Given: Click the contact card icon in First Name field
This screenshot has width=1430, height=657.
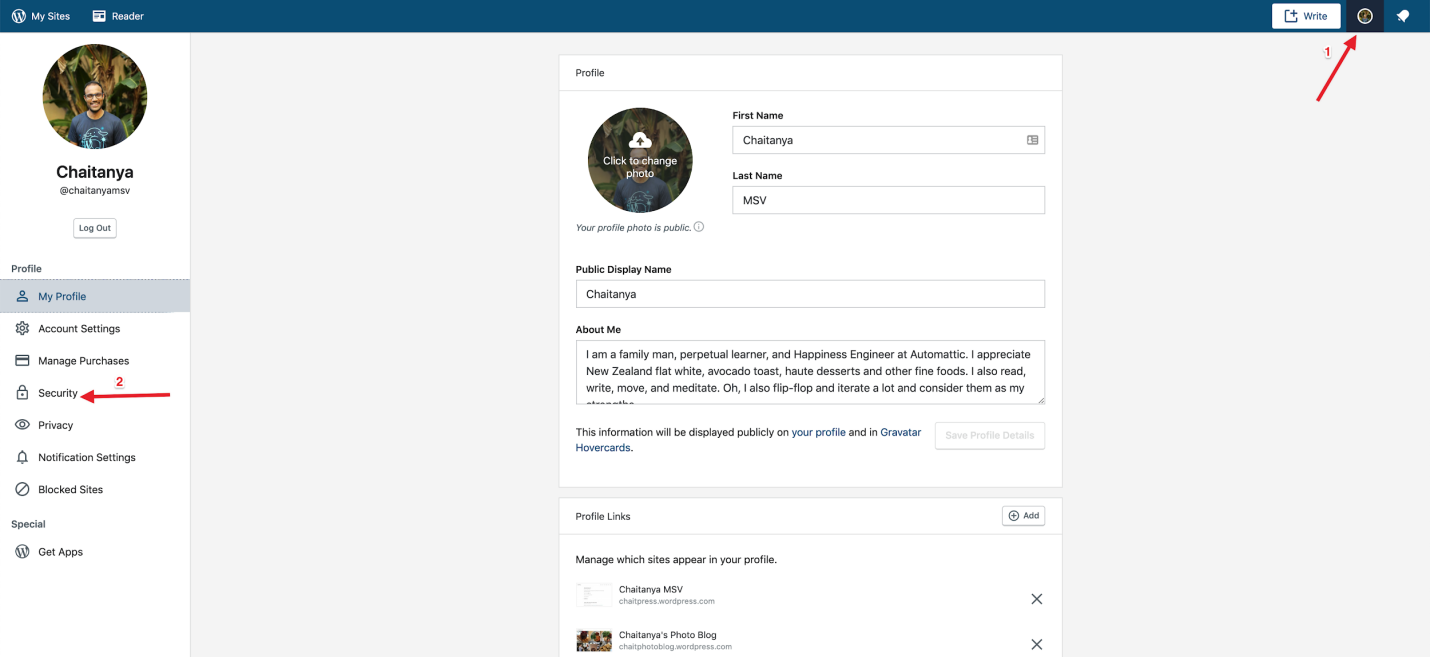Looking at the screenshot, I should click(x=1032, y=140).
